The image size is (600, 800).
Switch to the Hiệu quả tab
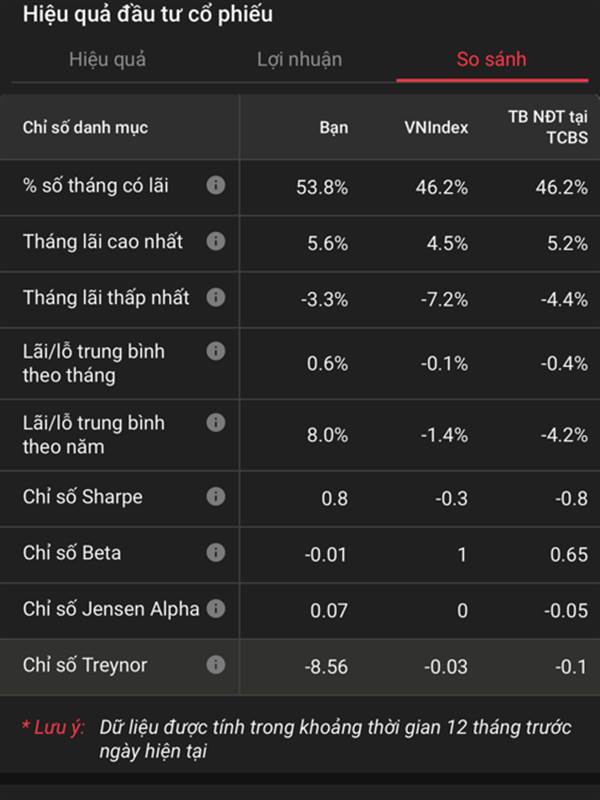coord(108,59)
